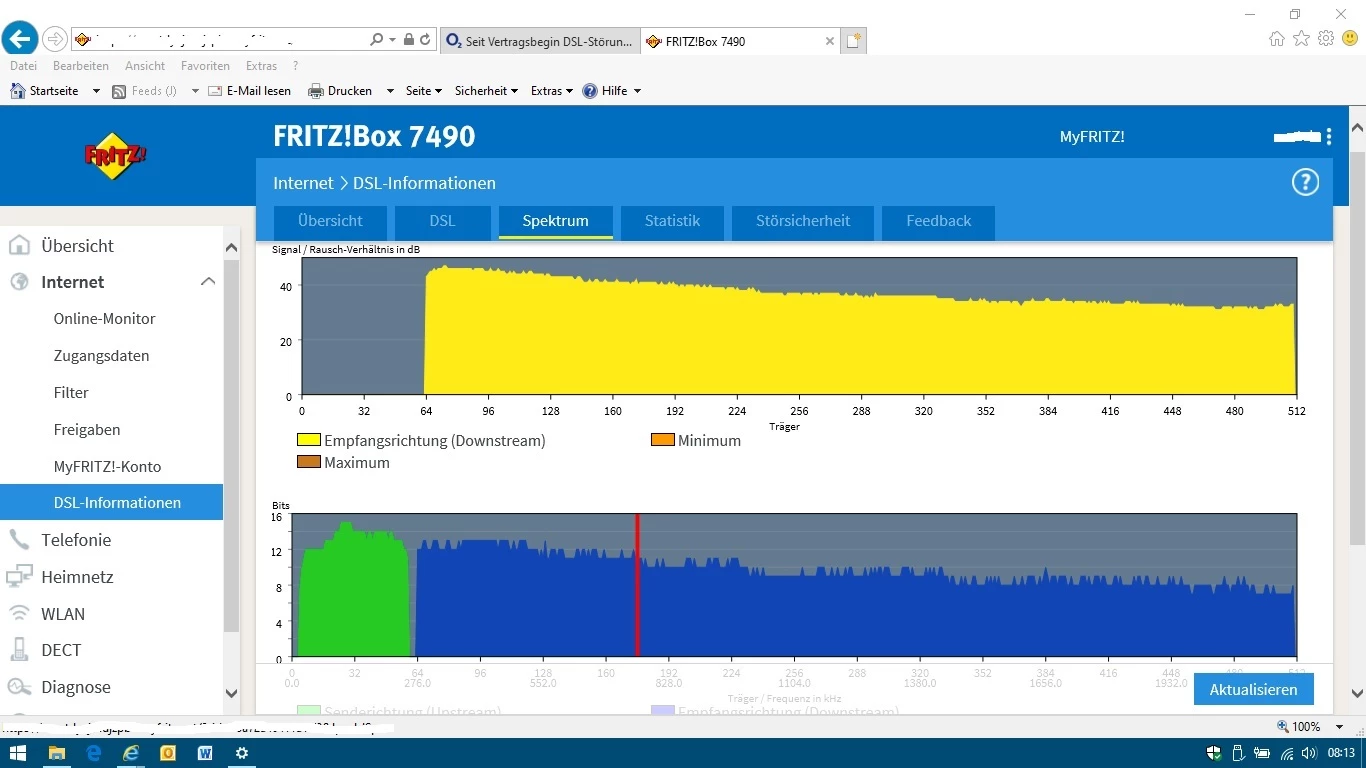Open Internet Explorer from the taskbar
Image resolution: width=1366 pixels, height=768 pixels.
(130, 753)
